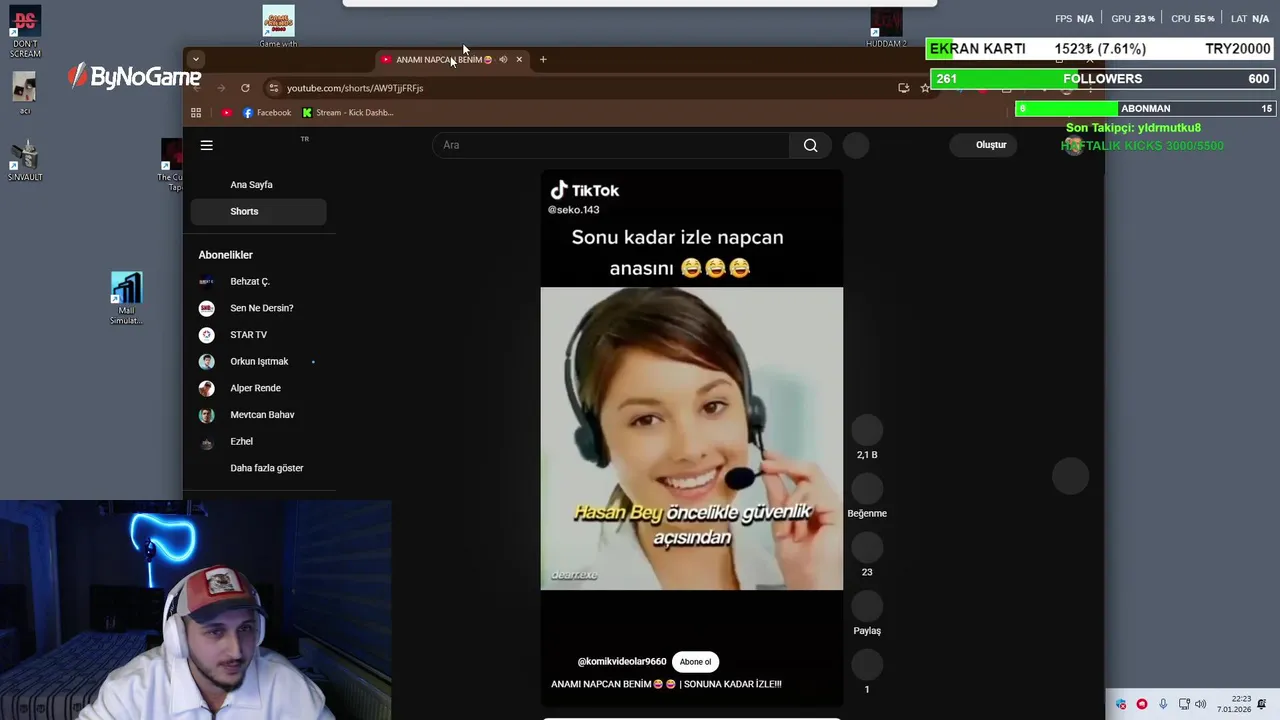
Task: Open the Facebook bookmark
Action: point(267,113)
